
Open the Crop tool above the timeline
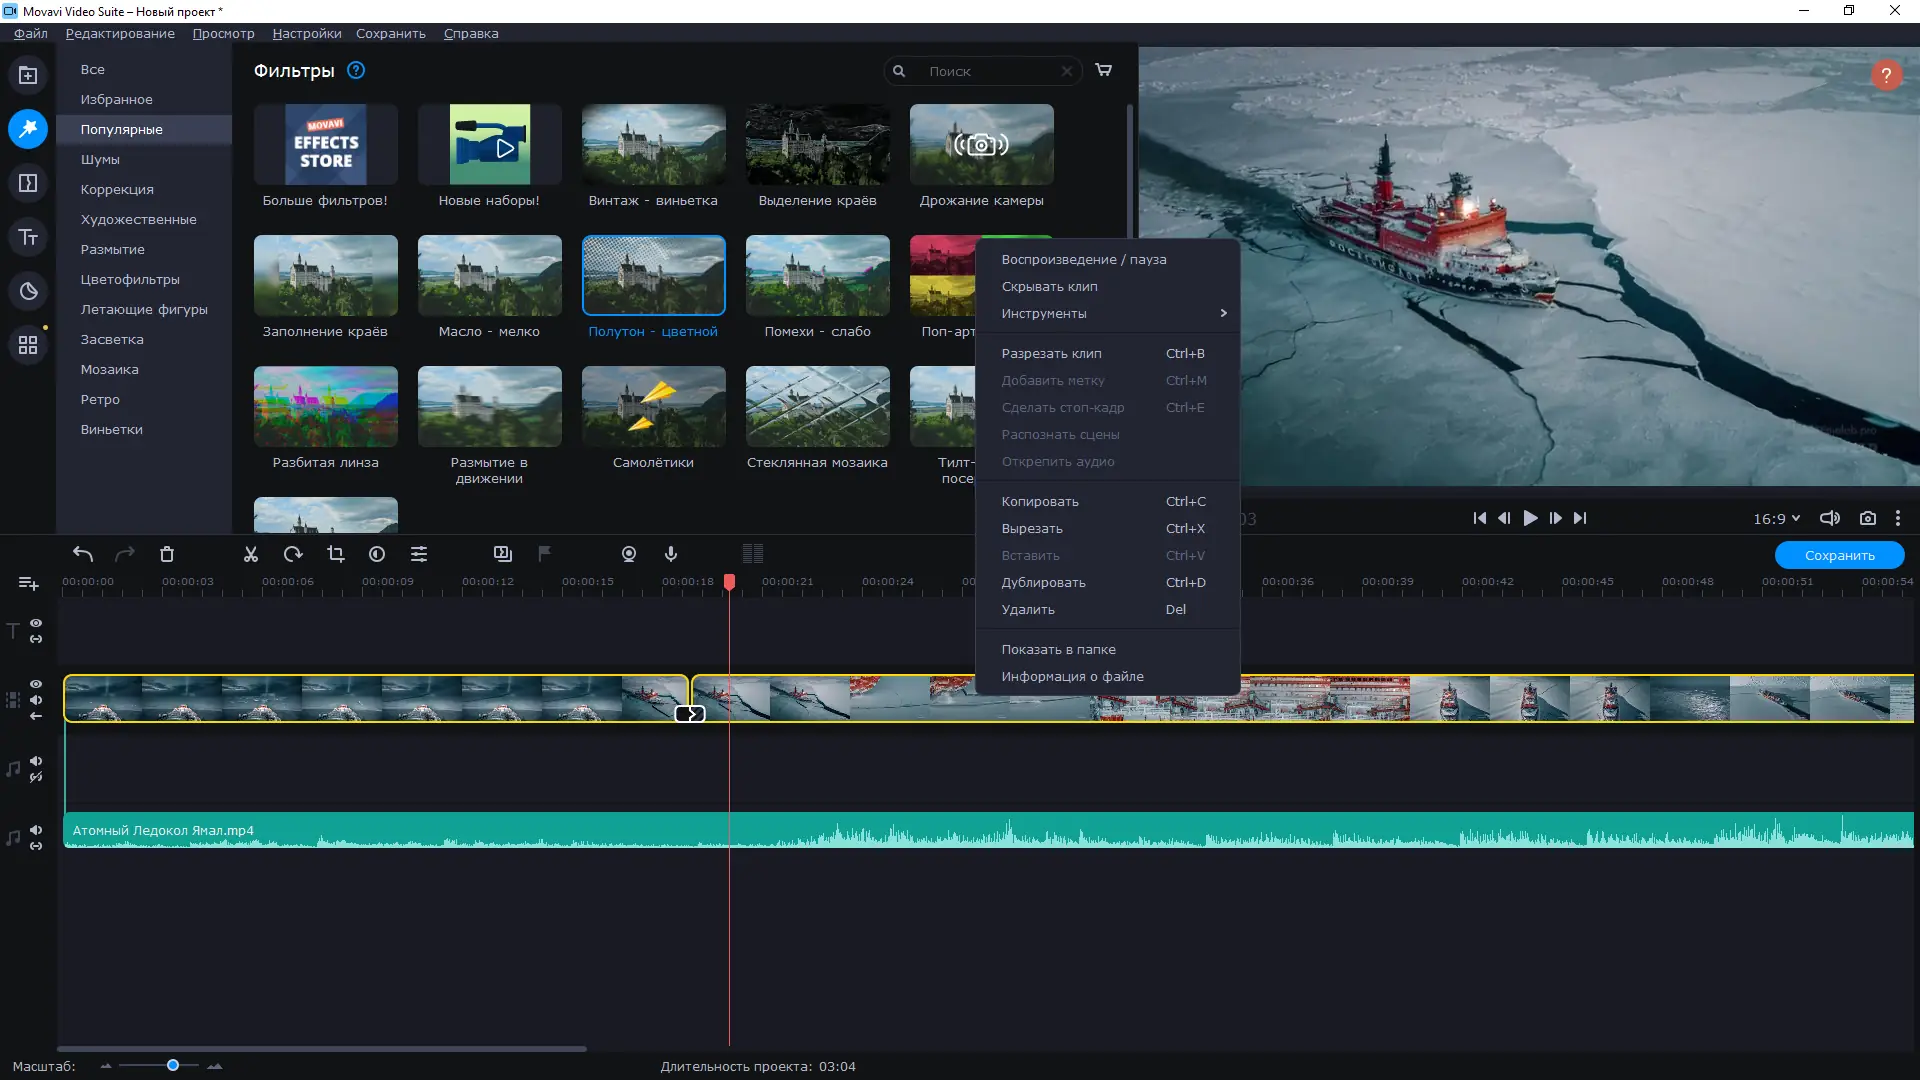[336, 555]
